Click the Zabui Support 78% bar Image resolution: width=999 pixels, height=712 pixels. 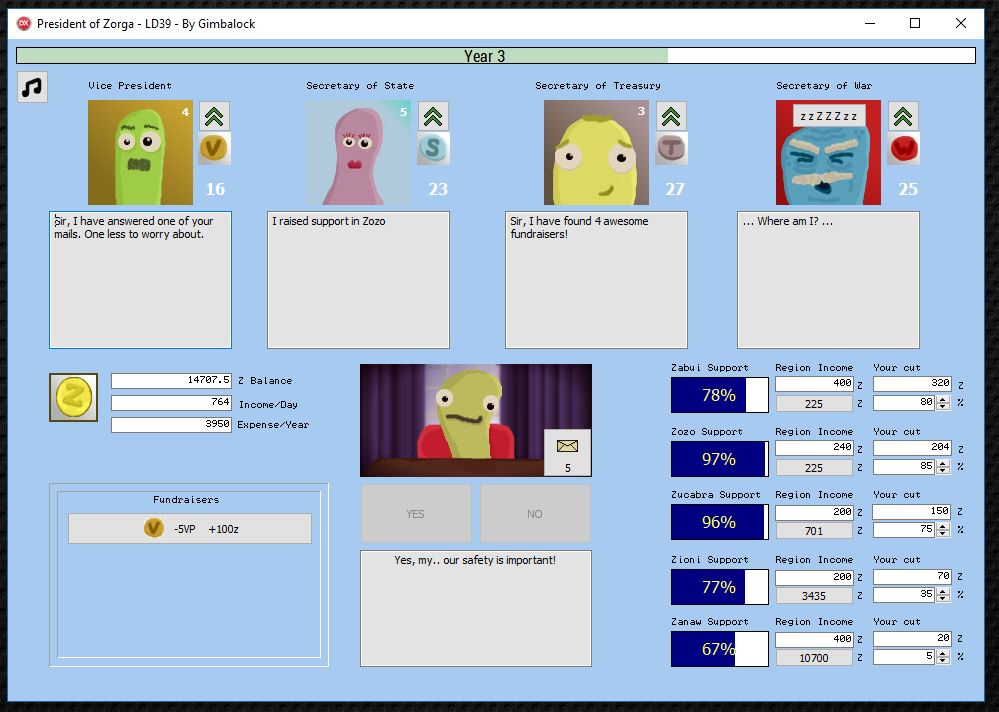[719, 395]
